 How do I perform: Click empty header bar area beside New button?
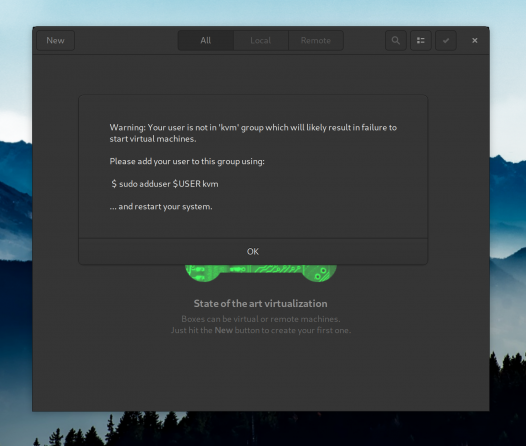point(126,41)
